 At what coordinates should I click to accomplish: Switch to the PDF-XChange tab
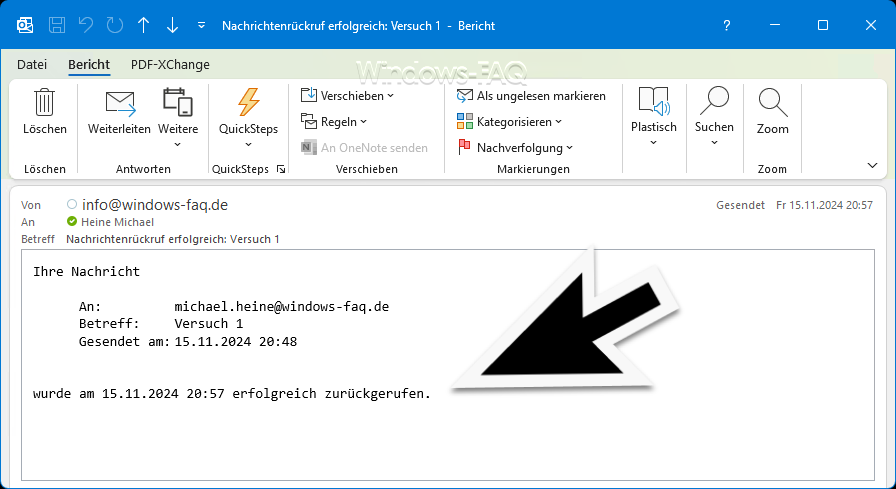(170, 65)
